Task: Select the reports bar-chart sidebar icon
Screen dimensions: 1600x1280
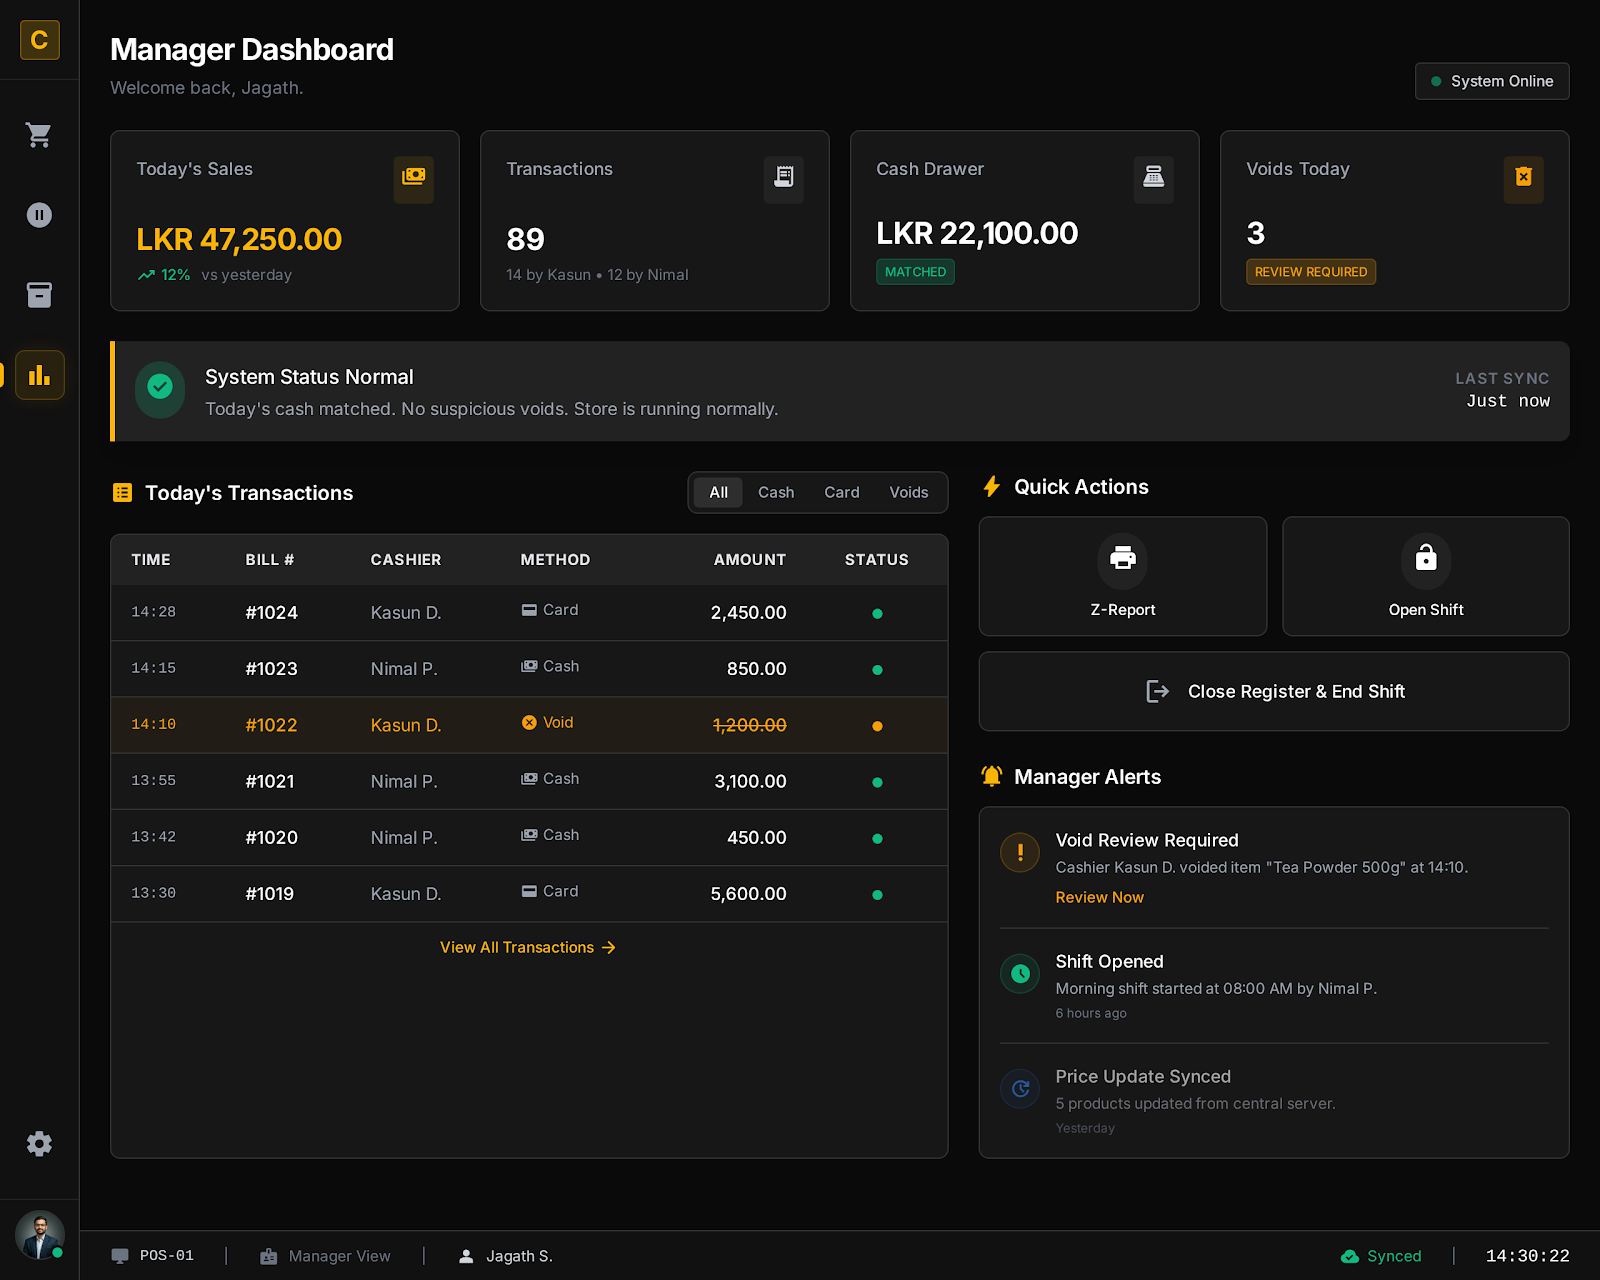Action: 39,374
